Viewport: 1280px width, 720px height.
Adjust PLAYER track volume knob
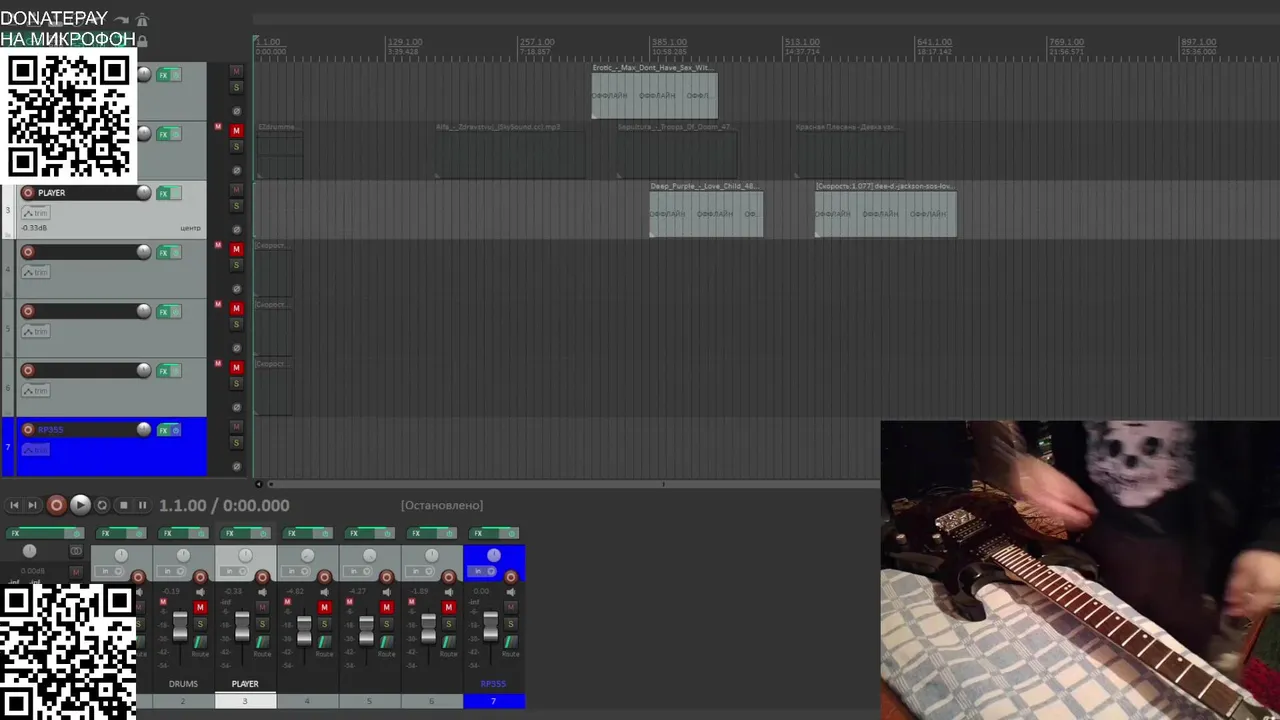[x=144, y=193]
